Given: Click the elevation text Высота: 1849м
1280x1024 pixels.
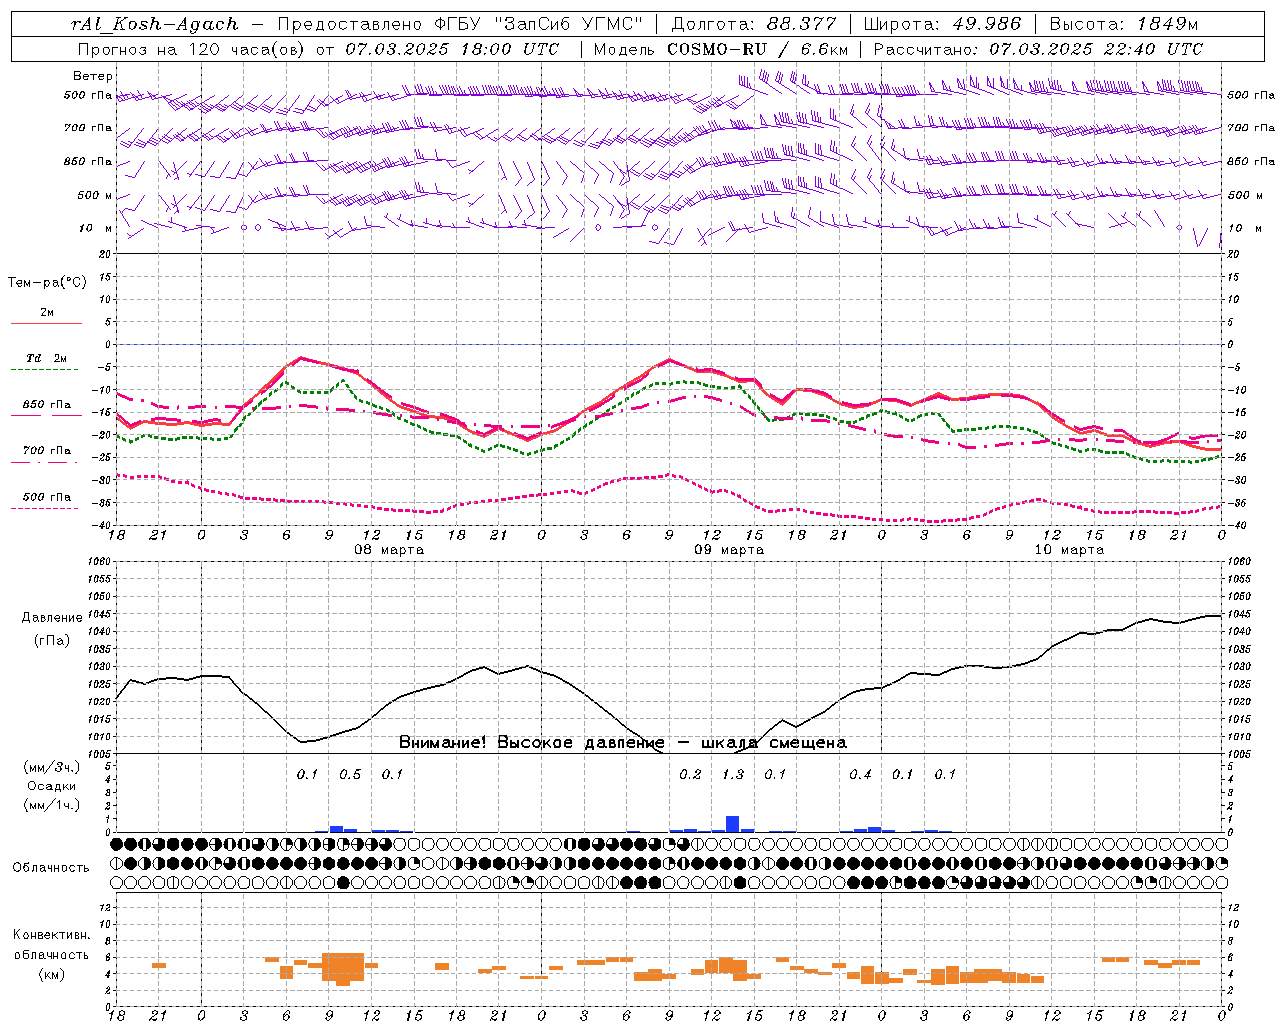Looking at the screenshot, I should 1124,24.
